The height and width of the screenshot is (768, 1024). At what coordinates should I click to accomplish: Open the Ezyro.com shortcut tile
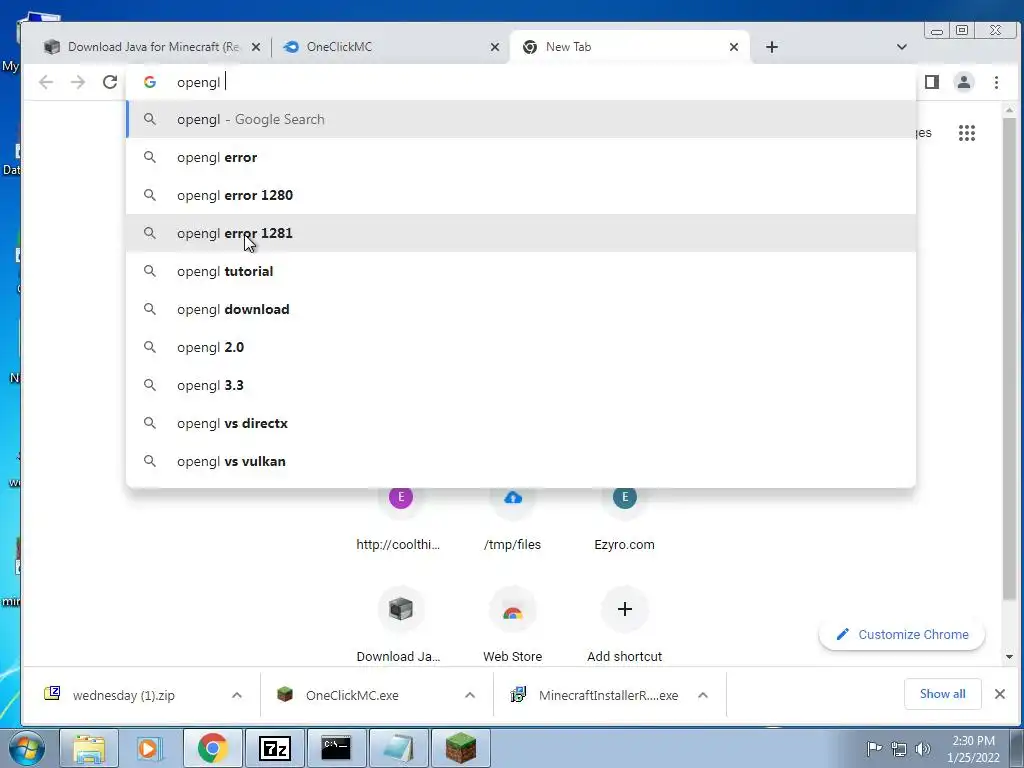624,519
